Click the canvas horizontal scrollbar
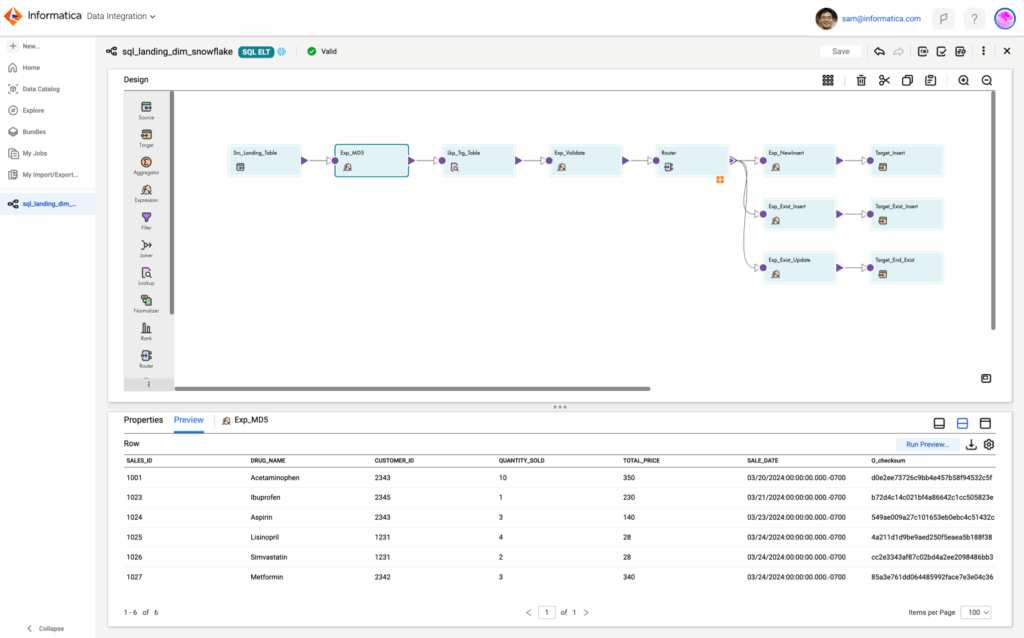This screenshot has height=638, width=1024. [x=412, y=389]
